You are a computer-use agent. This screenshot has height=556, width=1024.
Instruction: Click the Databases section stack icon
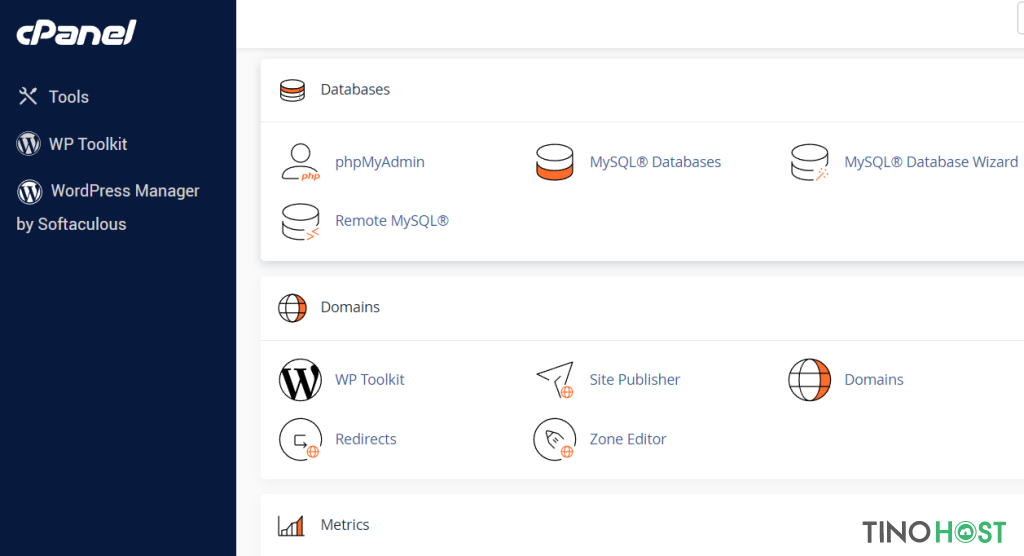(x=292, y=90)
